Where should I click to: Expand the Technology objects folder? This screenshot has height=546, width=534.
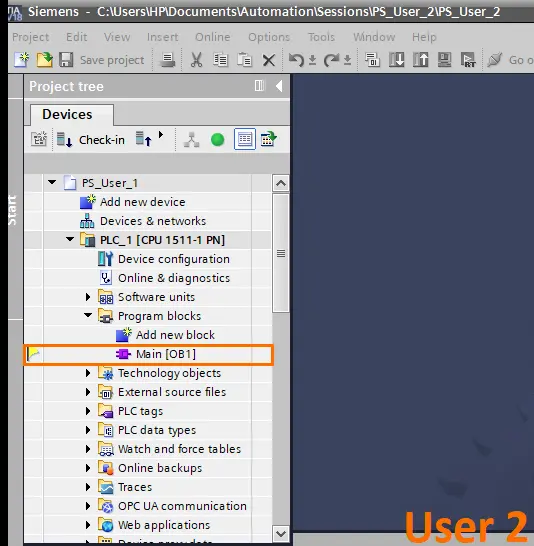[88, 373]
